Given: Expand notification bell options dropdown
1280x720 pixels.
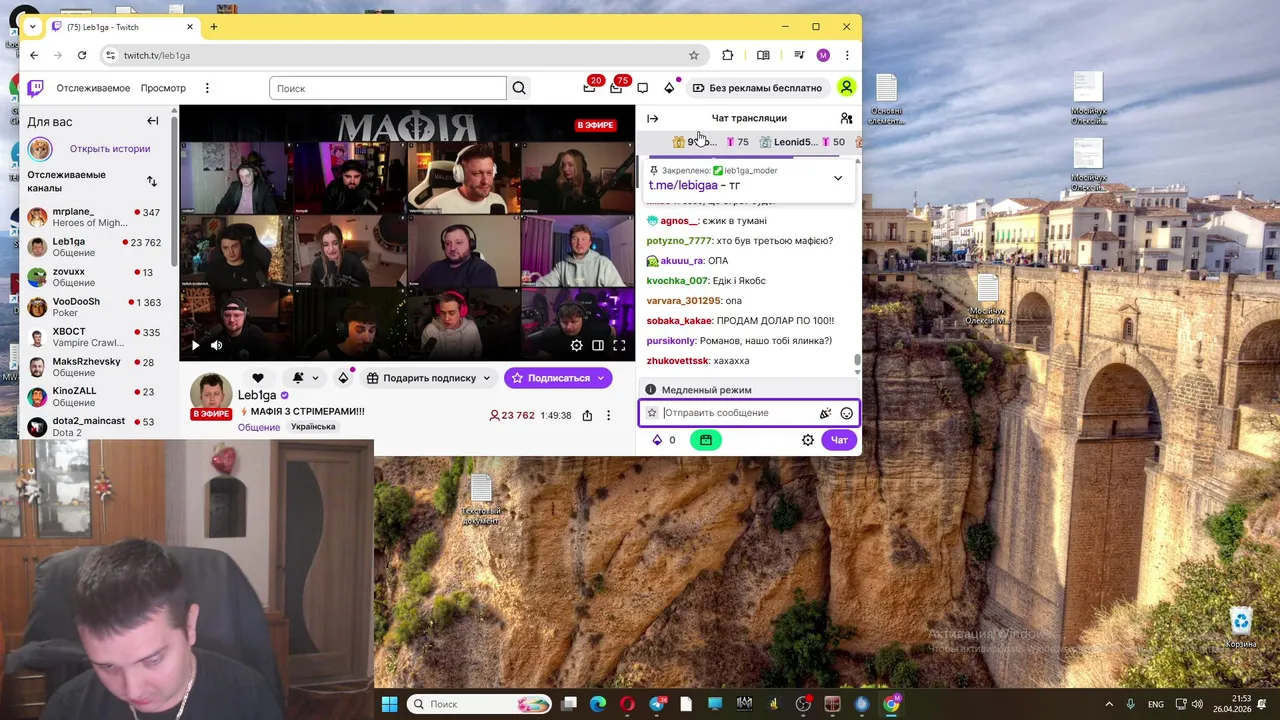Looking at the screenshot, I should pos(315,378).
